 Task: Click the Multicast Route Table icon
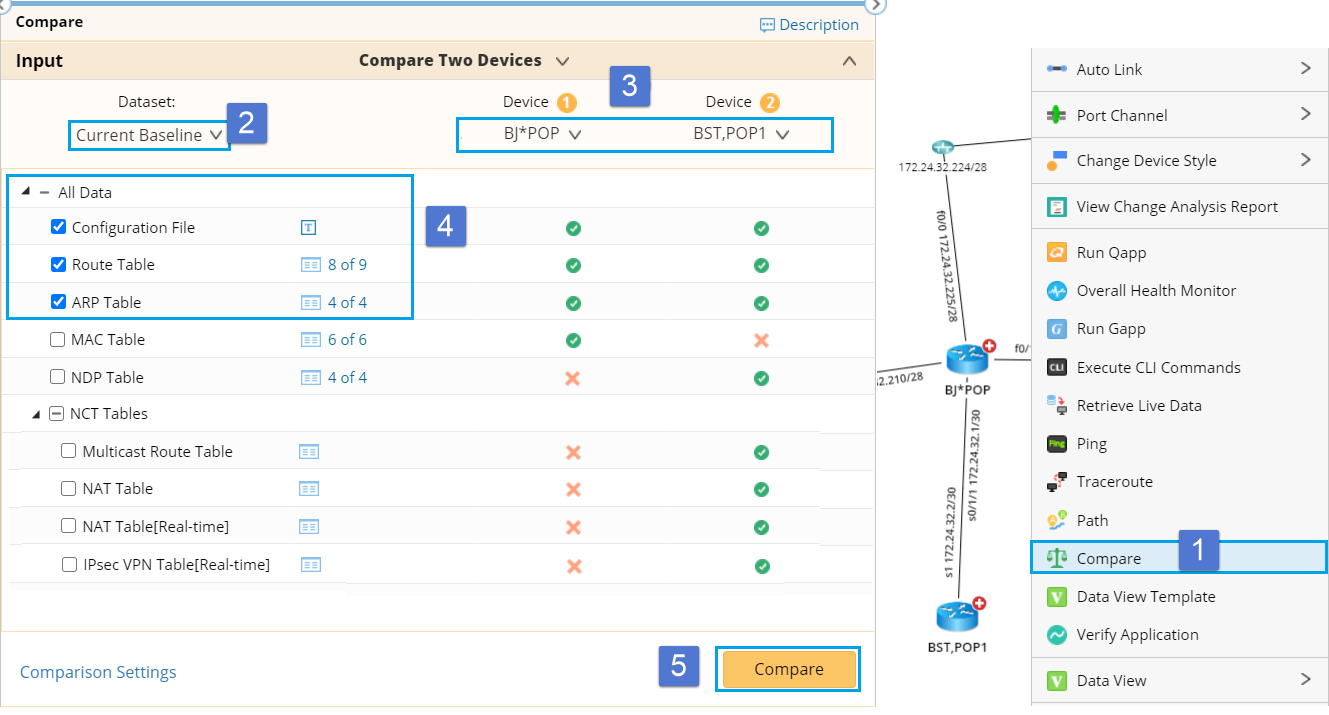pos(309,452)
